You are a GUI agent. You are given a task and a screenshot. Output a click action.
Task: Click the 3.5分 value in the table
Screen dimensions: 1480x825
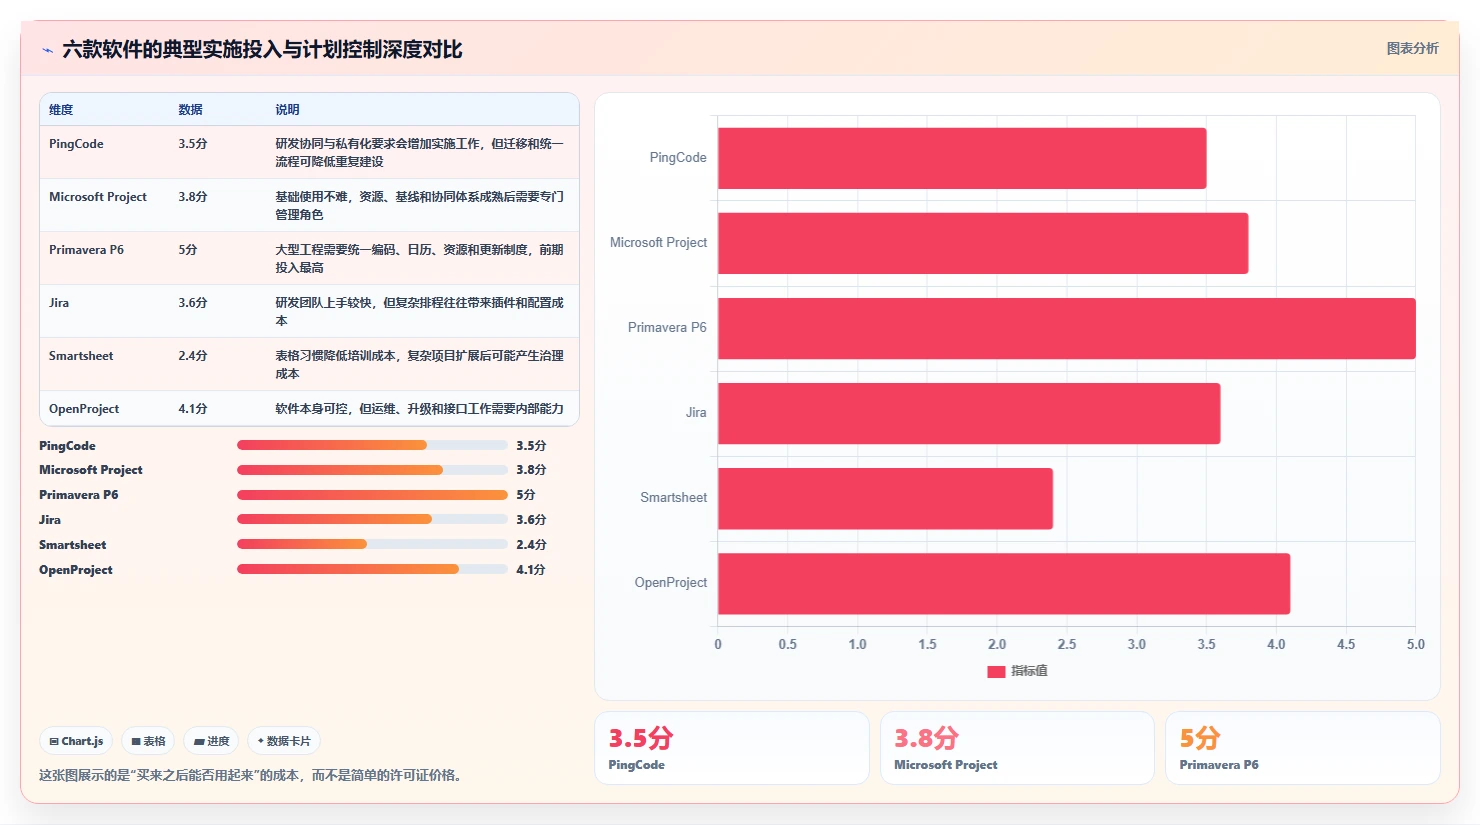point(193,144)
